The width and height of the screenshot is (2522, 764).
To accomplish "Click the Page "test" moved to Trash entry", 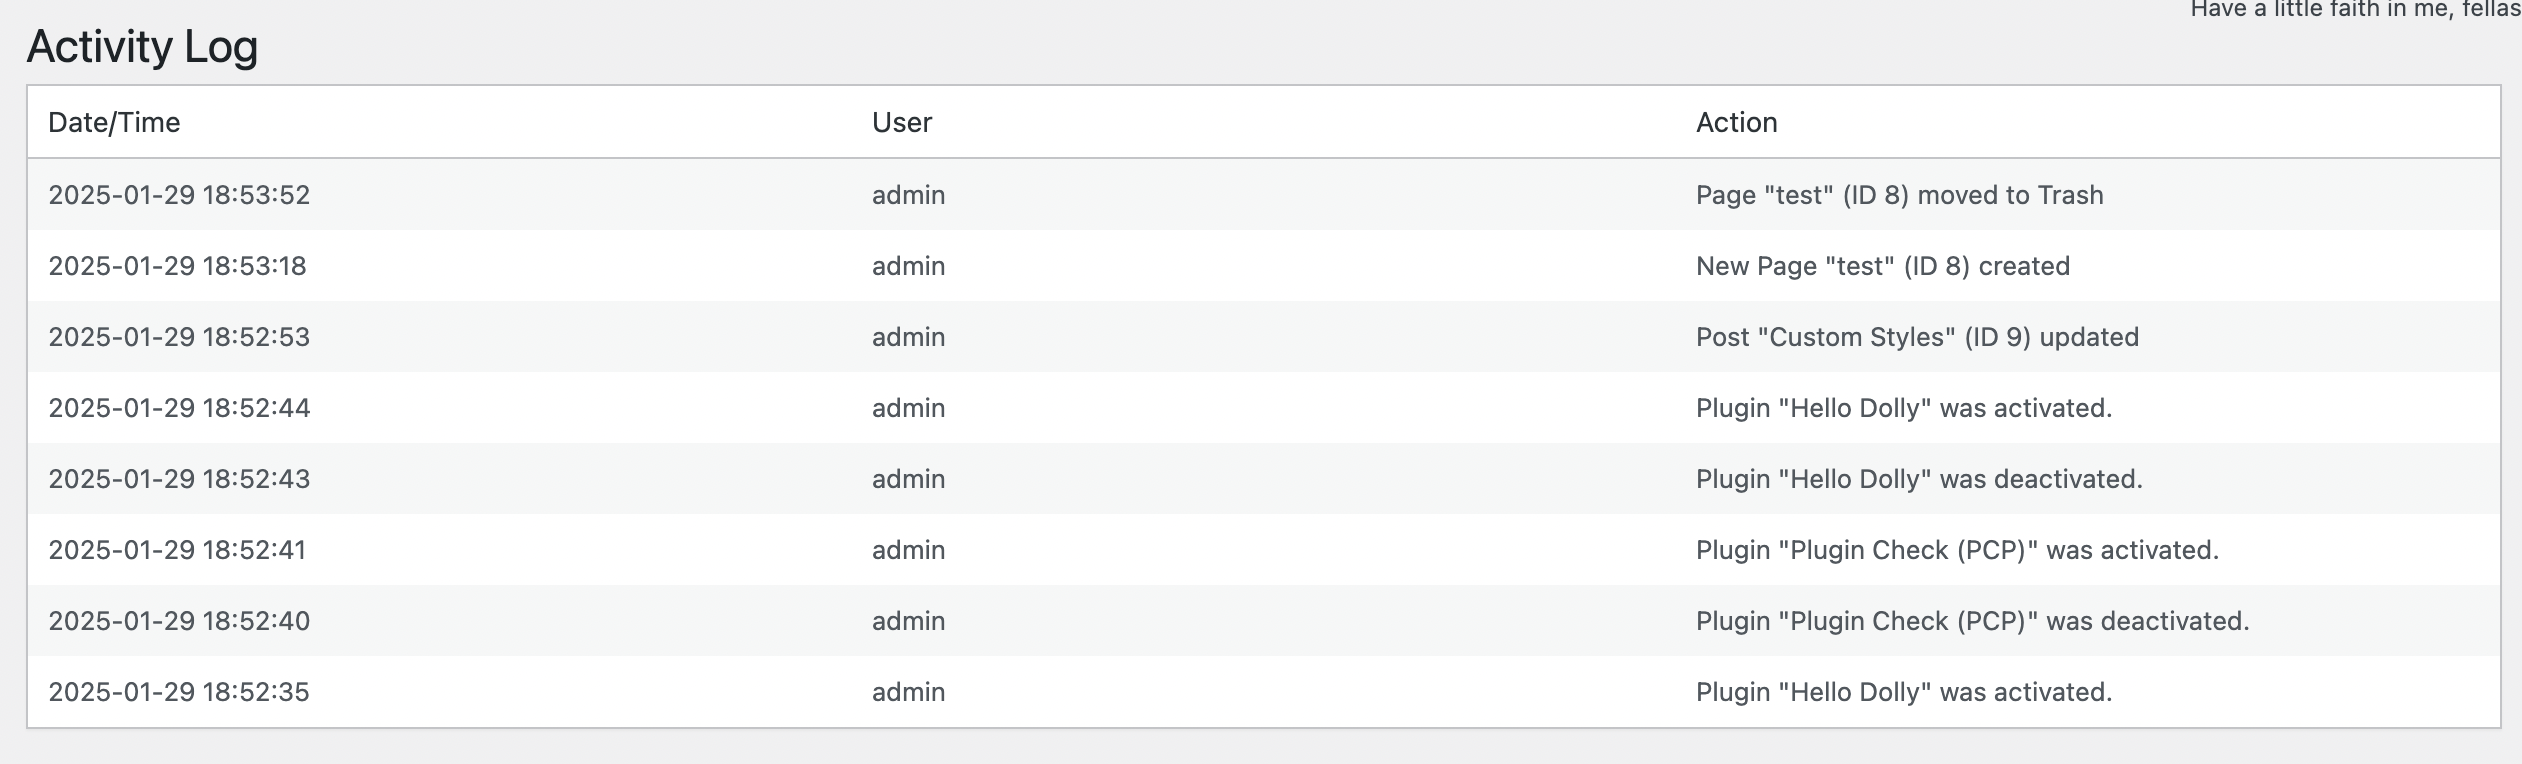I will (1899, 194).
